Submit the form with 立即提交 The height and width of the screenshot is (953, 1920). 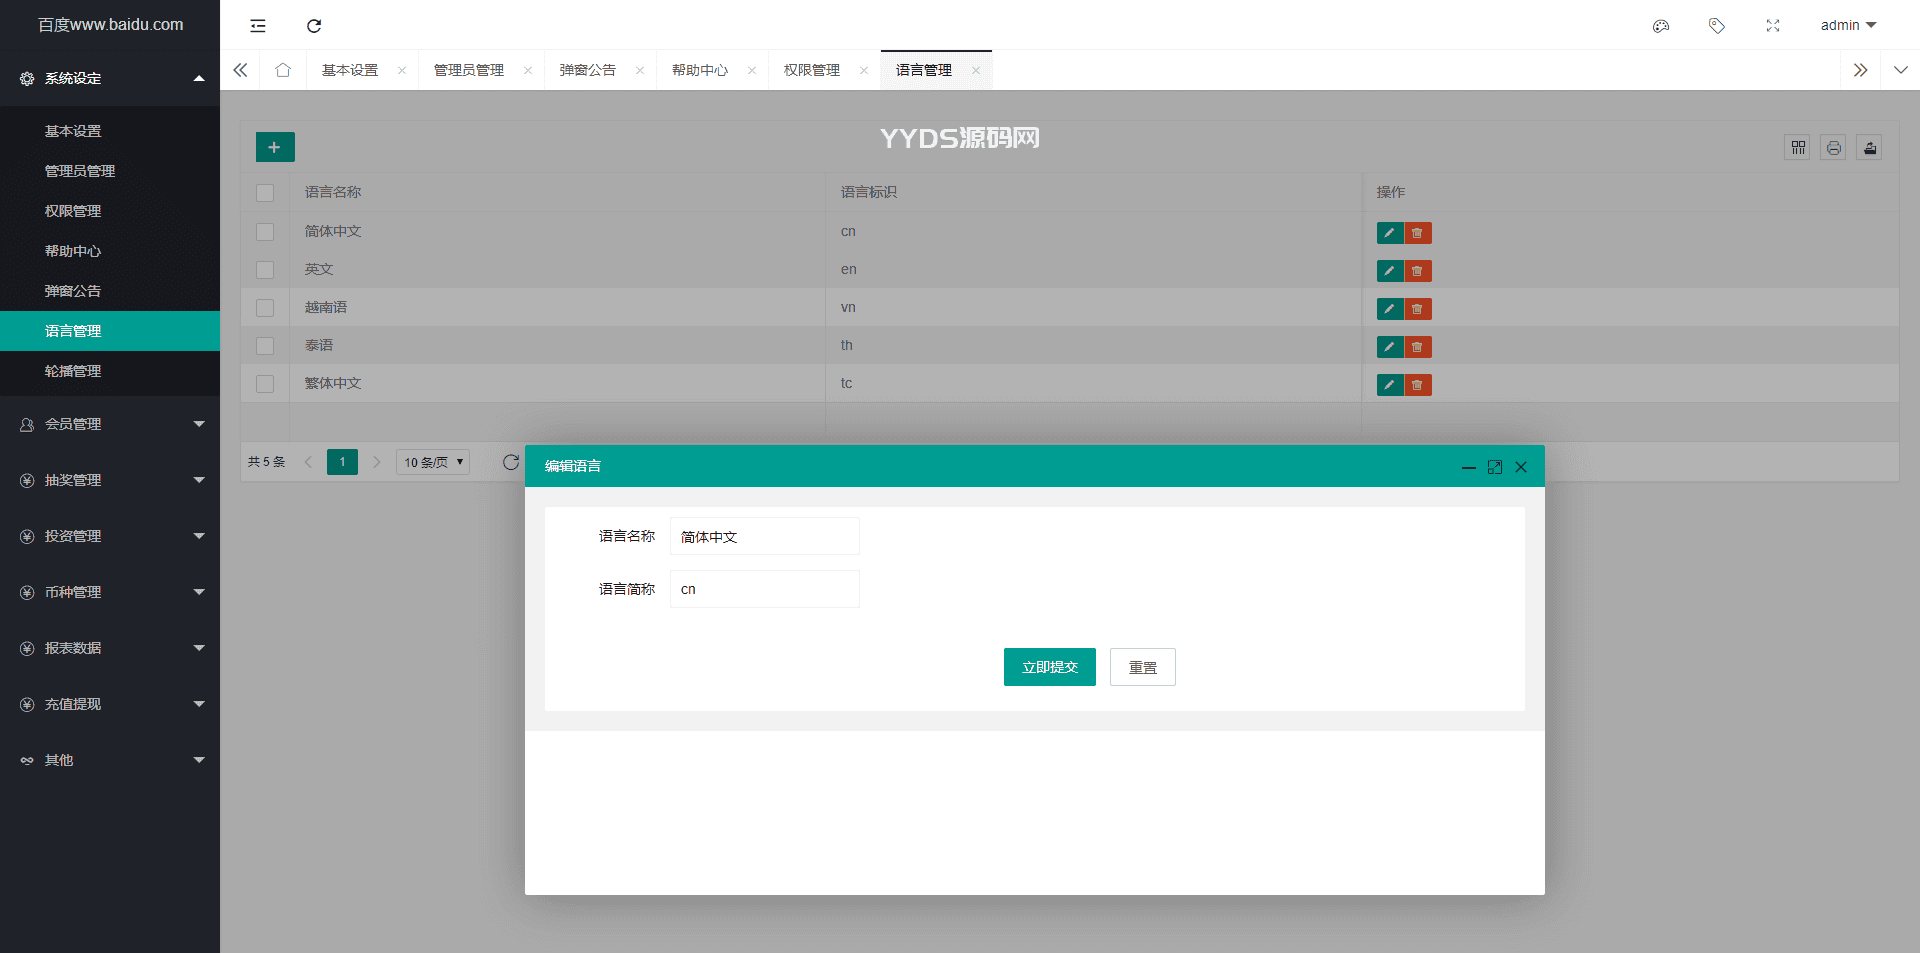pos(1050,667)
